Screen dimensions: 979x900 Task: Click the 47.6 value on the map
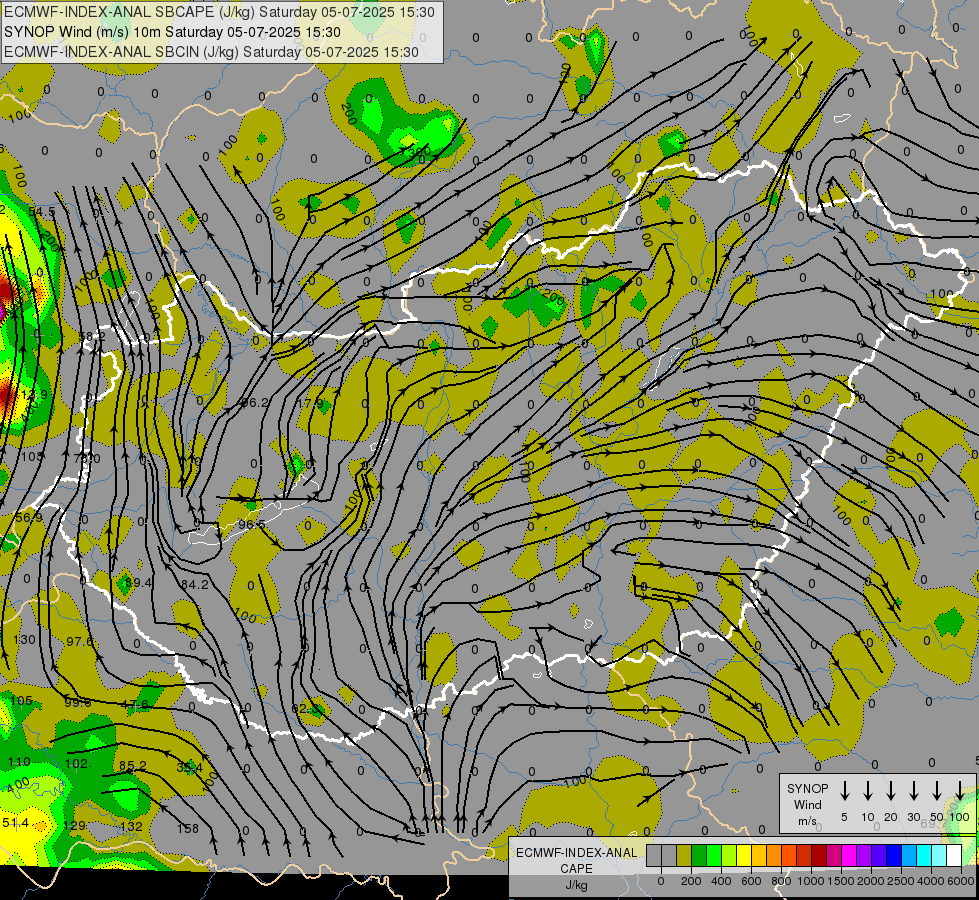[x=135, y=705]
